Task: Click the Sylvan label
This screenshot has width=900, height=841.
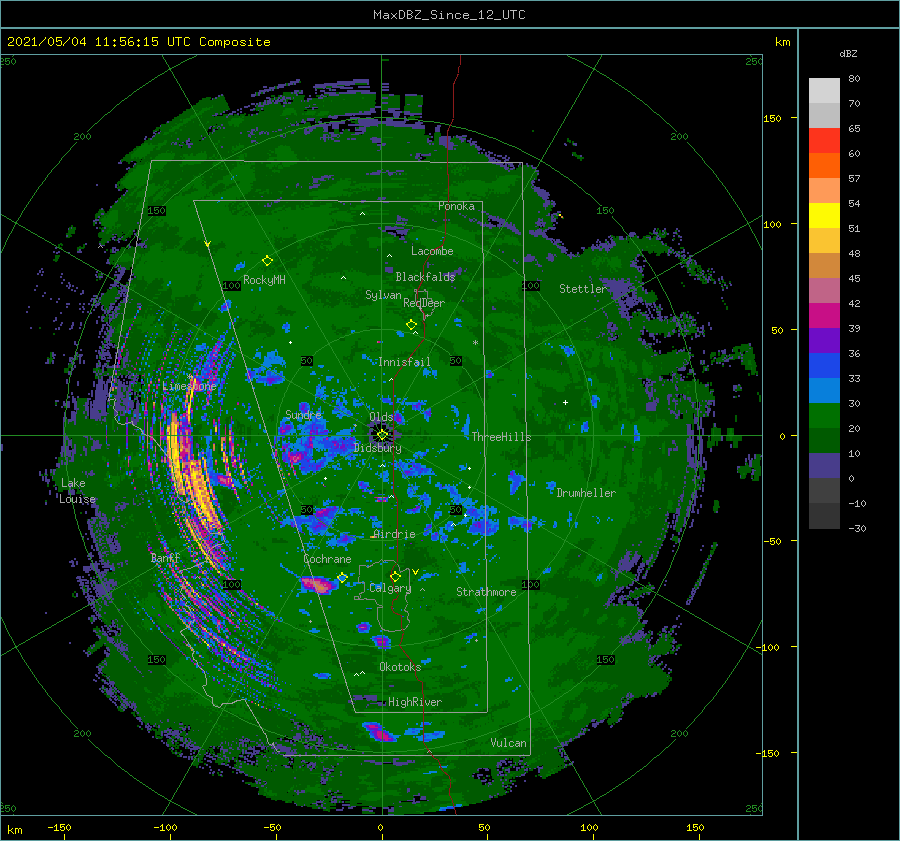Action: (383, 295)
